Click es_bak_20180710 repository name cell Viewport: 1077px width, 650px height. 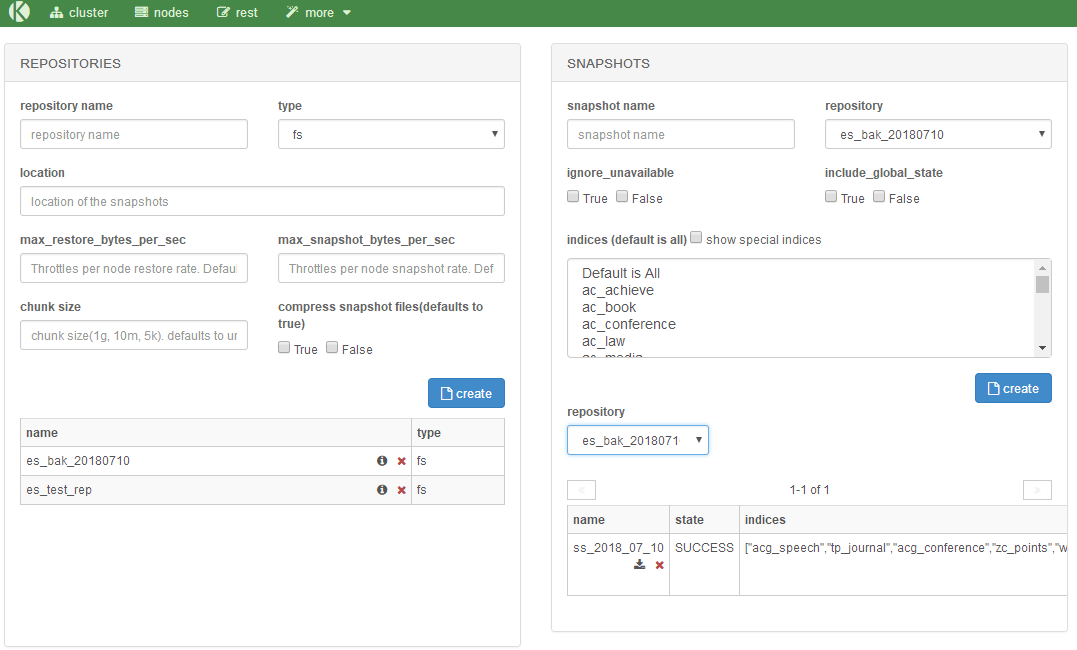pos(216,461)
